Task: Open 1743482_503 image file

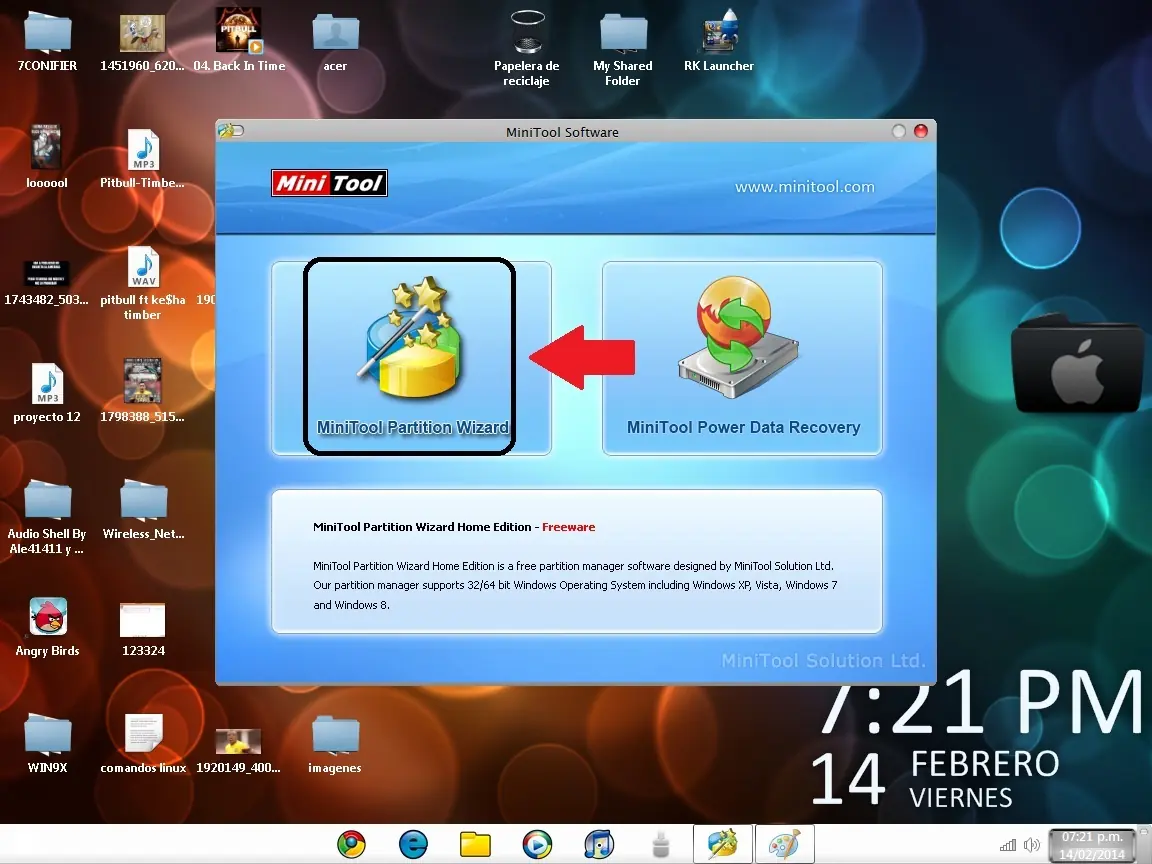Action: click(46, 283)
